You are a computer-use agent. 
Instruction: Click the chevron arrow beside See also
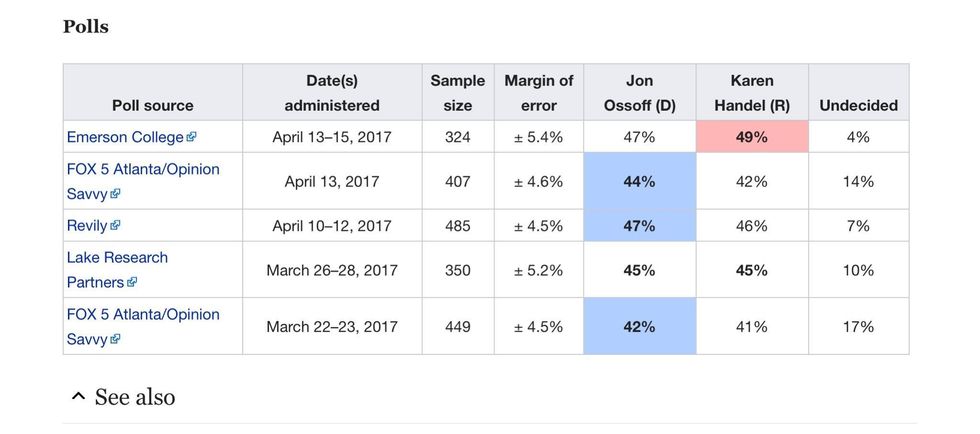(x=78, y=397)
